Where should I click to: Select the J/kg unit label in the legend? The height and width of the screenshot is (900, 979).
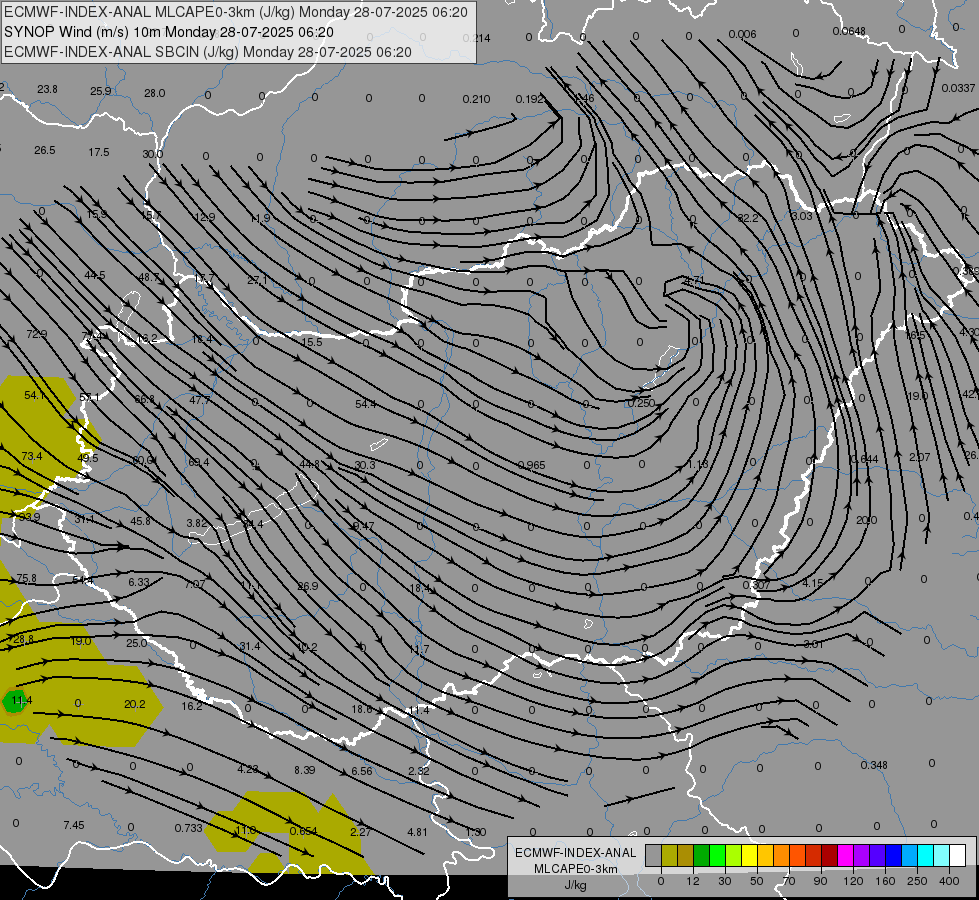576,885
